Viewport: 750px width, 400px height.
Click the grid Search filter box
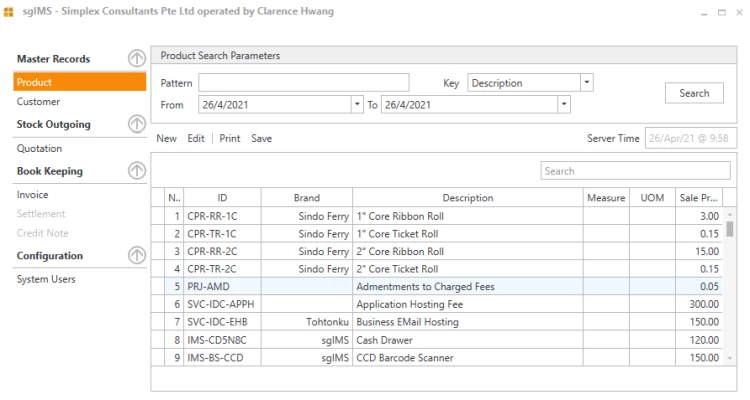pyautogui.click(x=635, y=171)
